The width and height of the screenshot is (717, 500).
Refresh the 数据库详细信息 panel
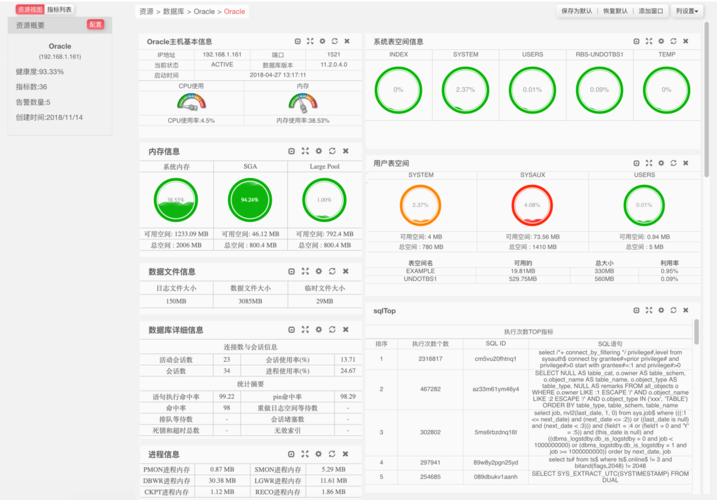click(332, 329)
